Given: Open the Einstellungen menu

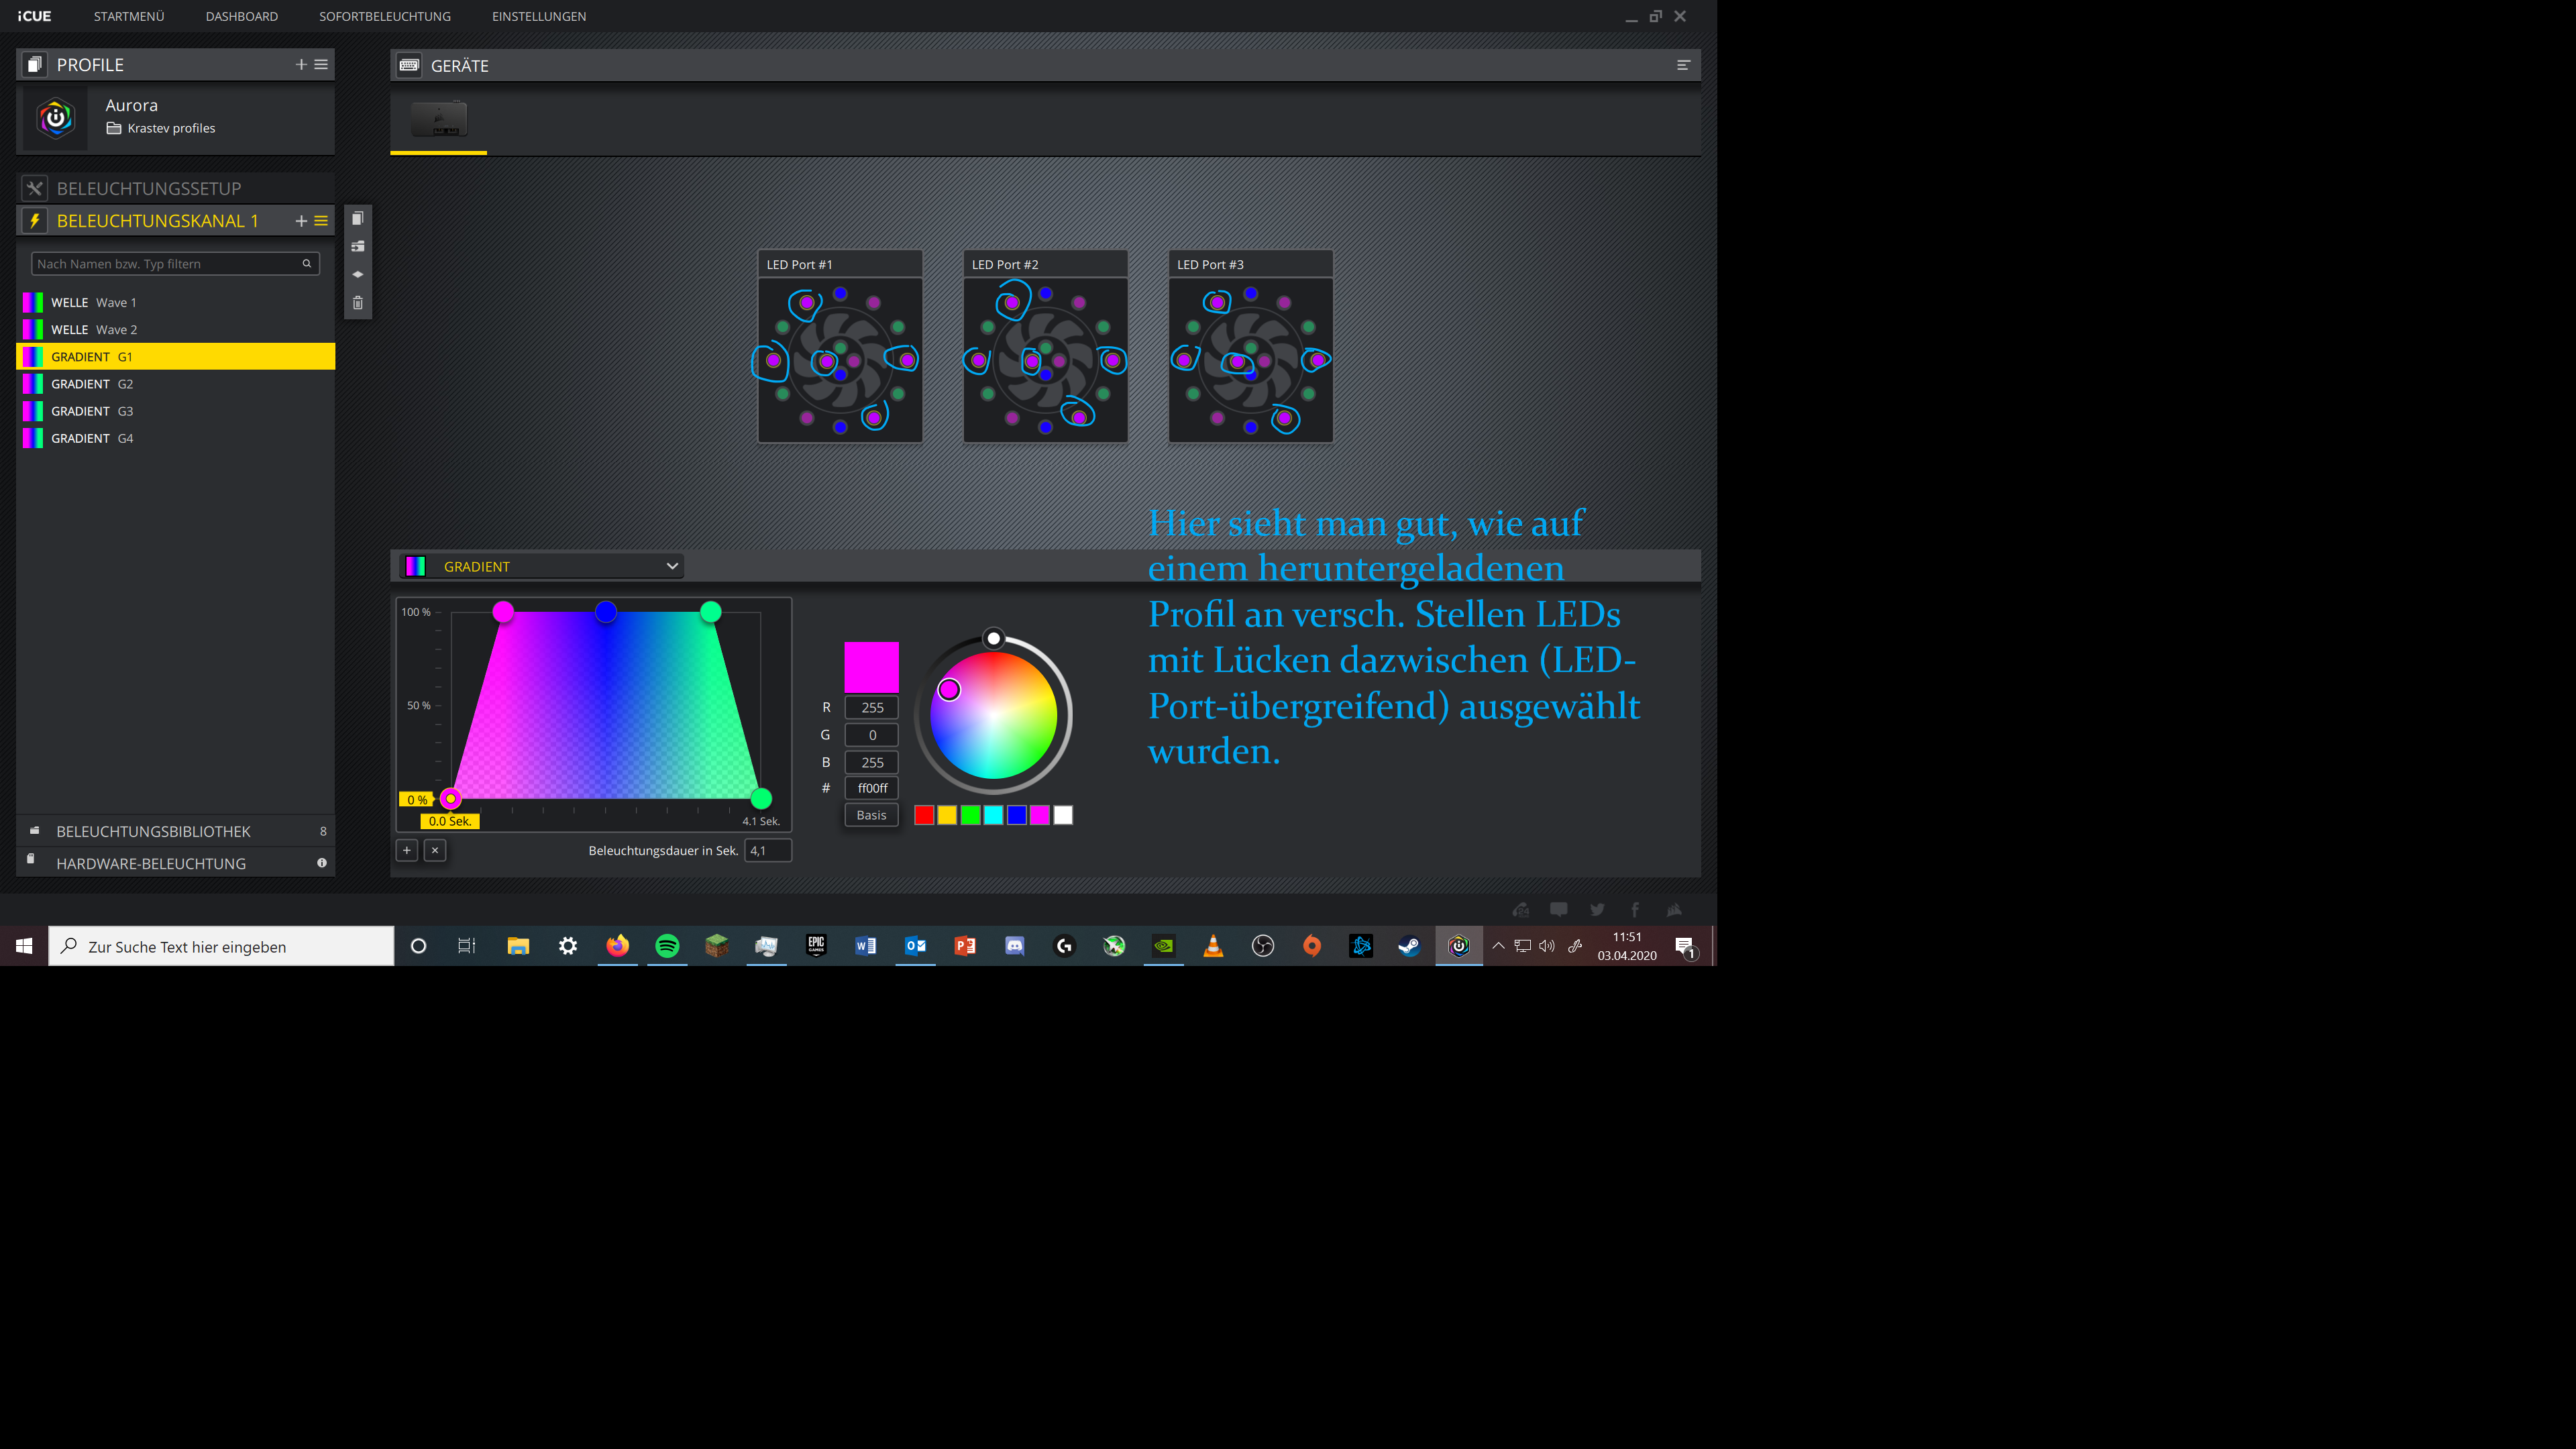Looking at the screenshot, I should [x=538, y=16].
